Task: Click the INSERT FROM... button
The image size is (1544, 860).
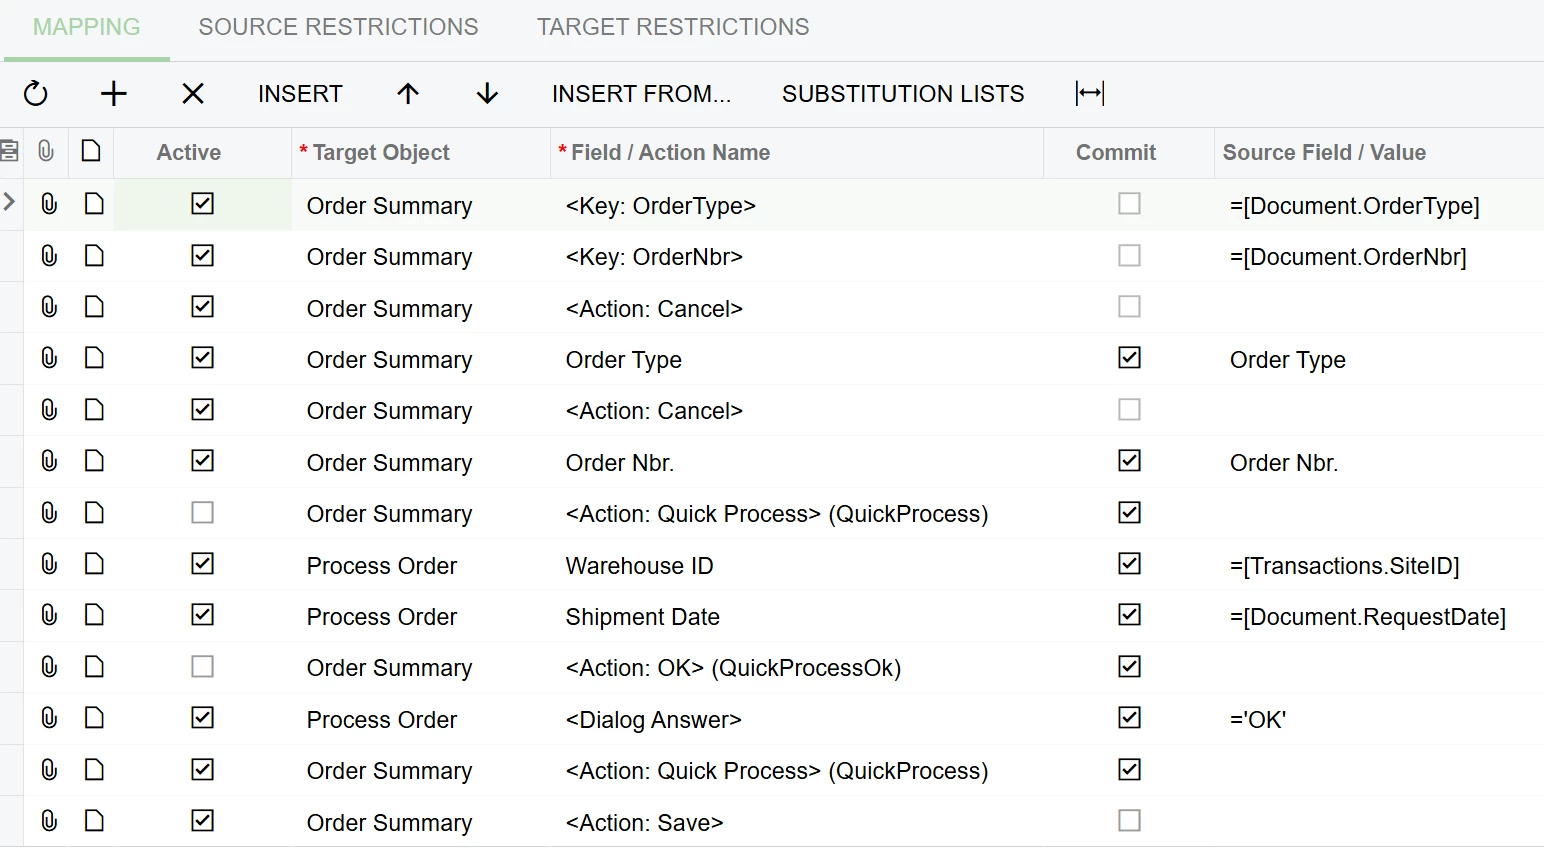Action: pos(642,94)
